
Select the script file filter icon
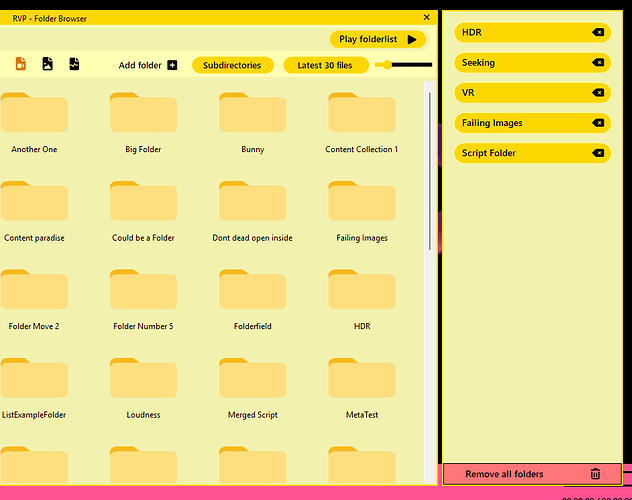click(74, 64)
